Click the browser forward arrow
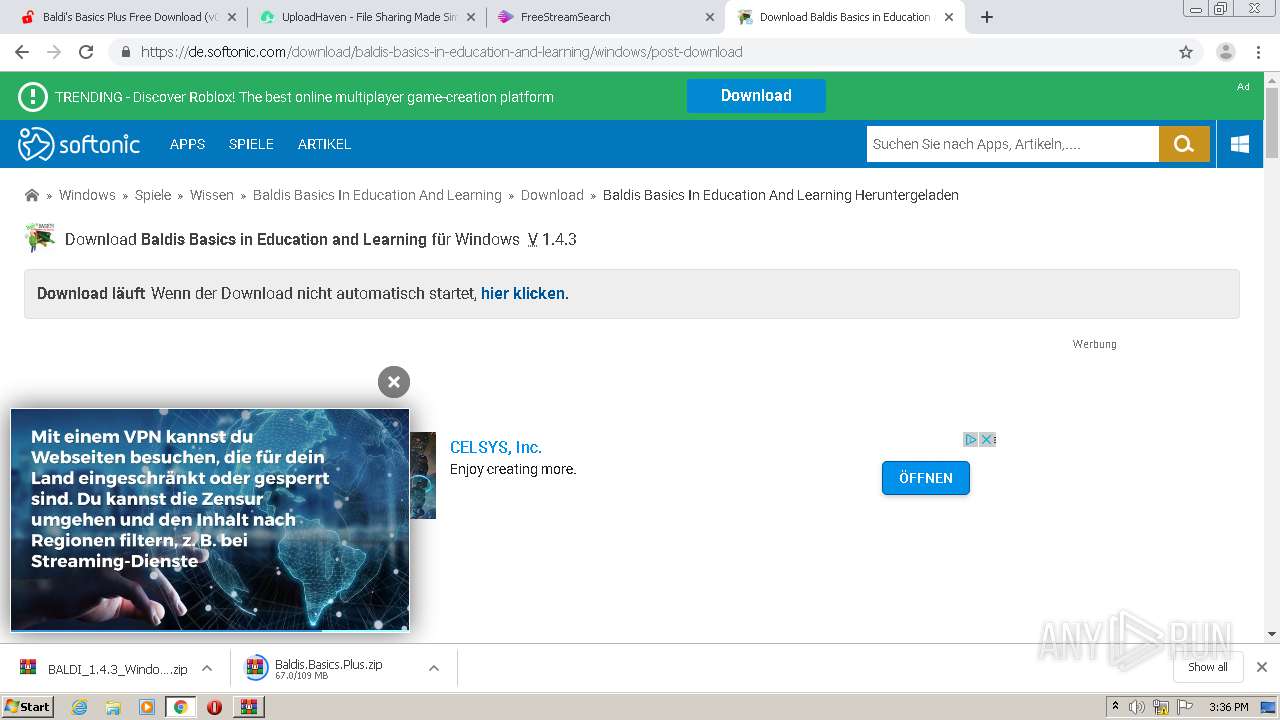 (x=54, y=52)
